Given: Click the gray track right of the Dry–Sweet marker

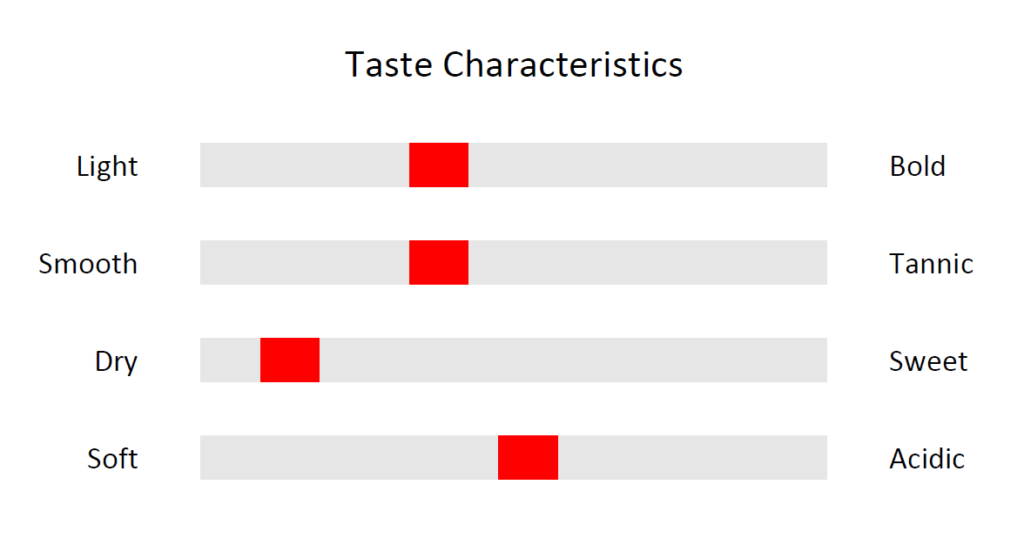Looking at the screenshot, I should tap(573, 360).
